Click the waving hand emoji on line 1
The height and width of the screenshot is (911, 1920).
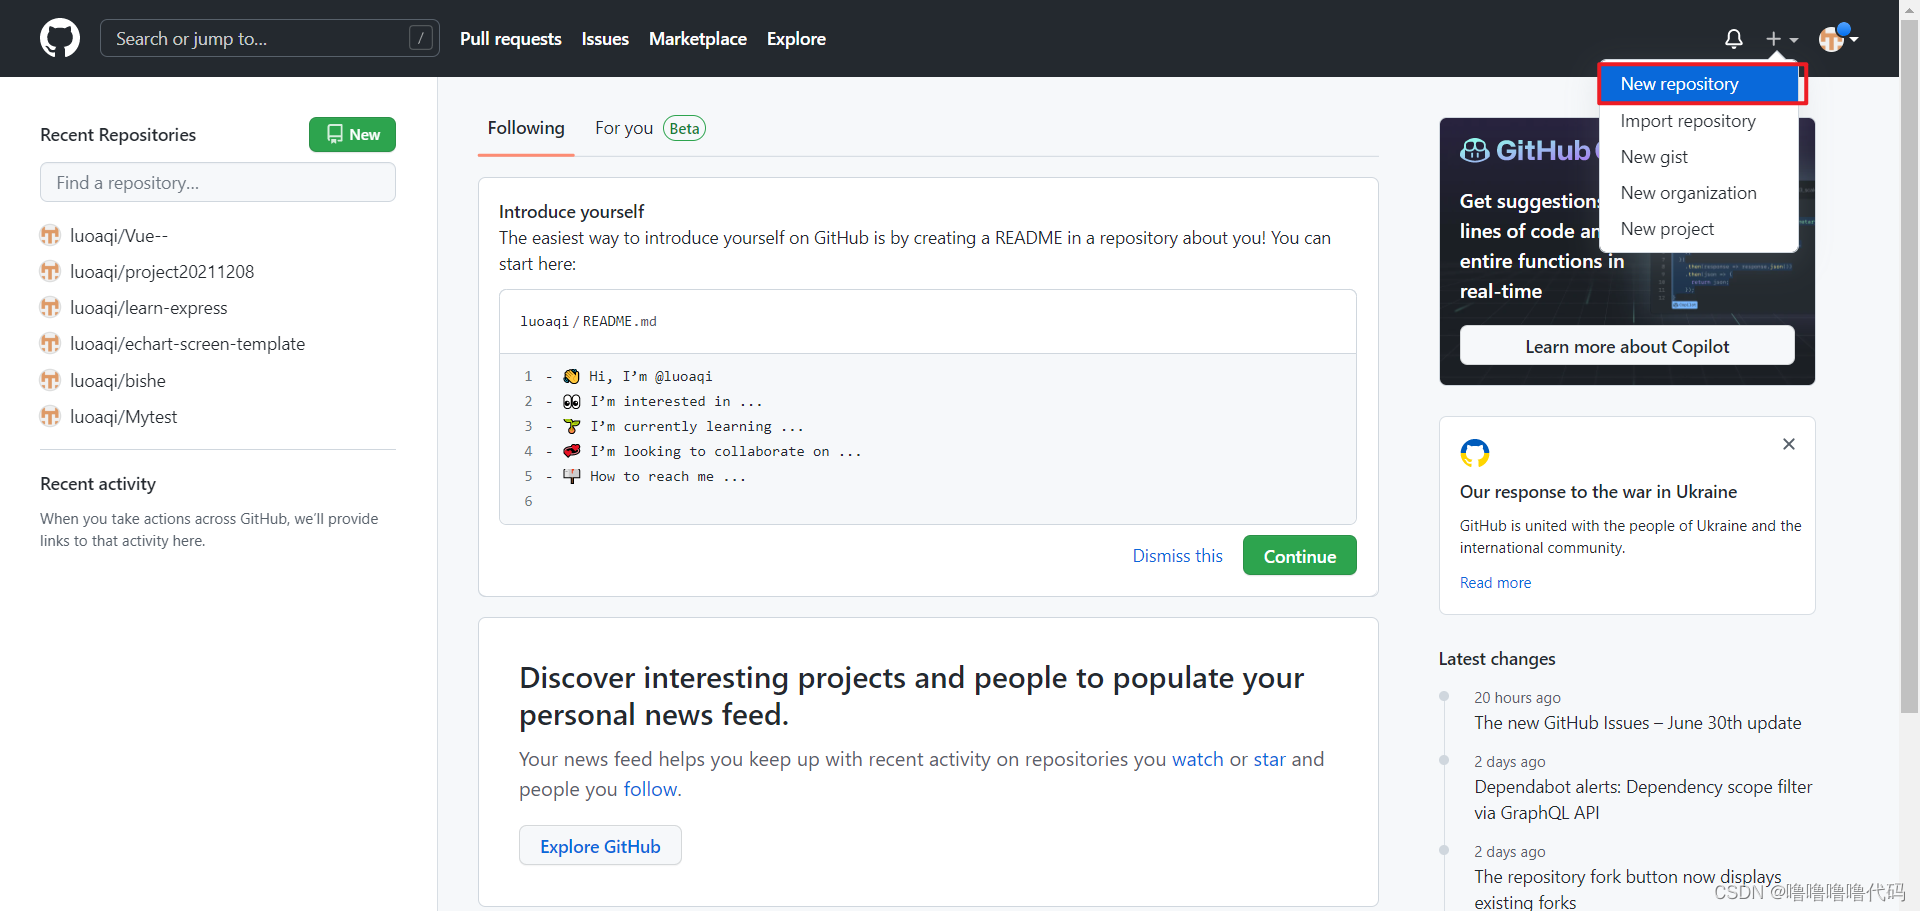coord(571,376)
